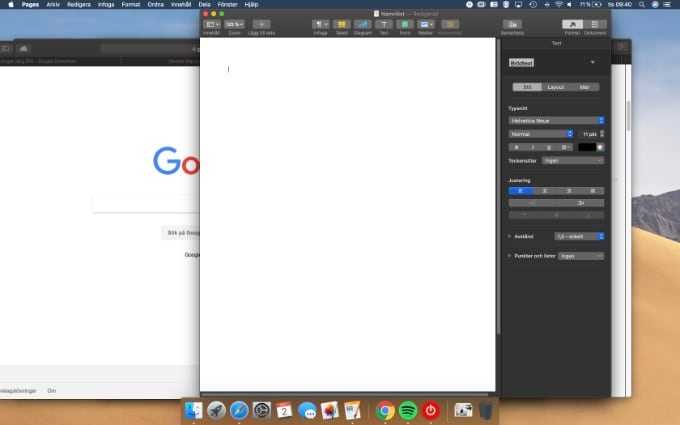
Task: Open Messages from the Dock
Action: [x=307, y=410]
